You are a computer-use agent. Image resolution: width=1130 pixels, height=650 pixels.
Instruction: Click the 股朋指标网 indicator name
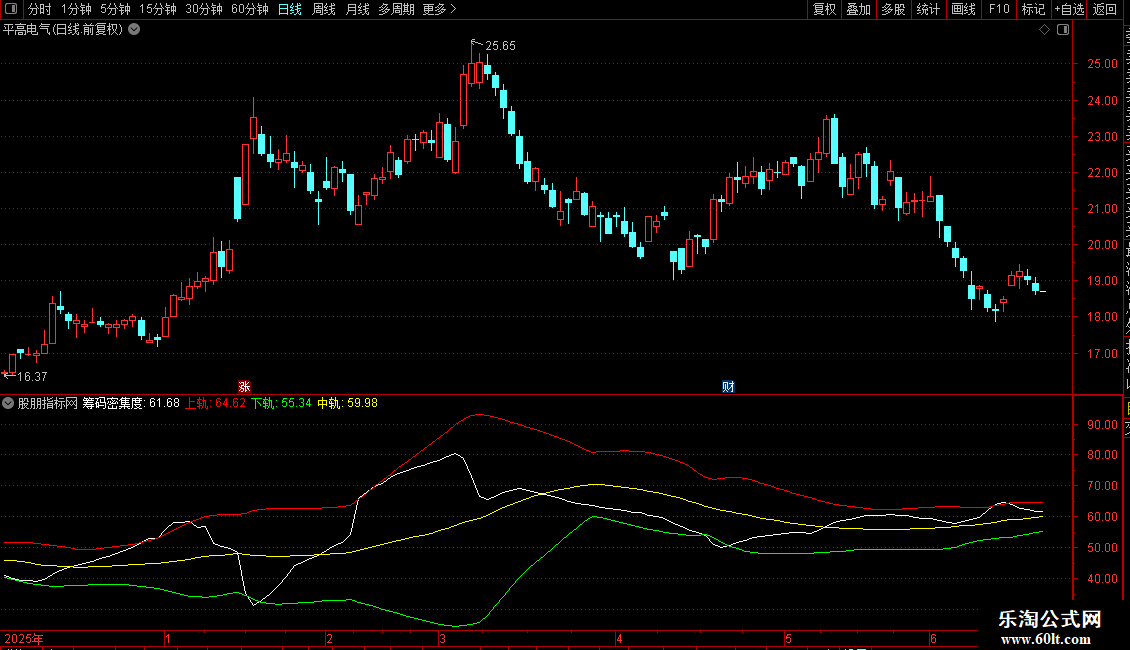[48, 404]
